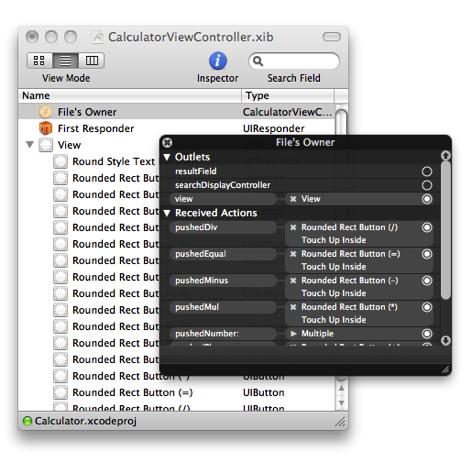Click pushedDiv action connection circle
The image size is (472, 474).
click(427, 227)
